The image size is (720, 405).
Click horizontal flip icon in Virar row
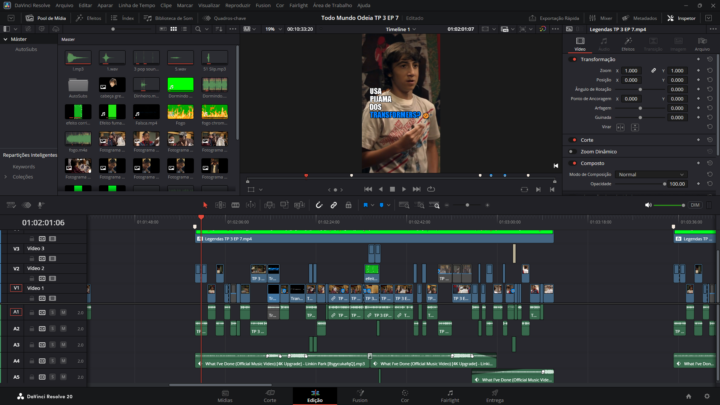[618, 127]
